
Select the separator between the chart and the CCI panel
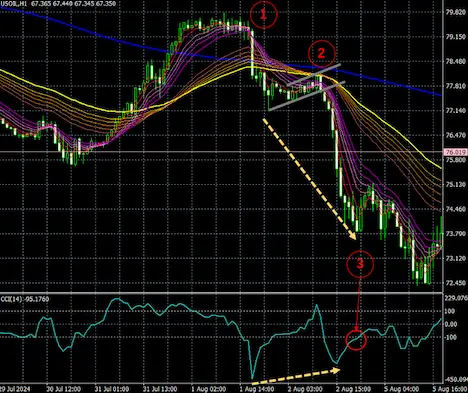click(x=221, y=293)
